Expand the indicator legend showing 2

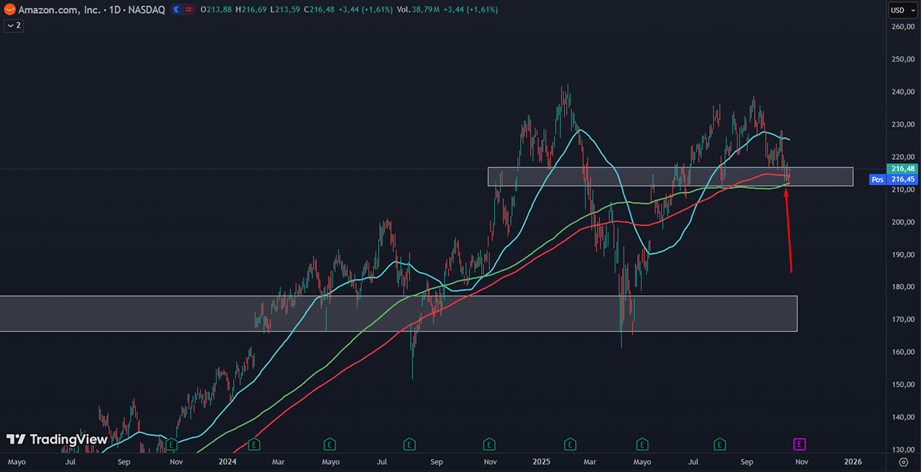coord(14,25)
